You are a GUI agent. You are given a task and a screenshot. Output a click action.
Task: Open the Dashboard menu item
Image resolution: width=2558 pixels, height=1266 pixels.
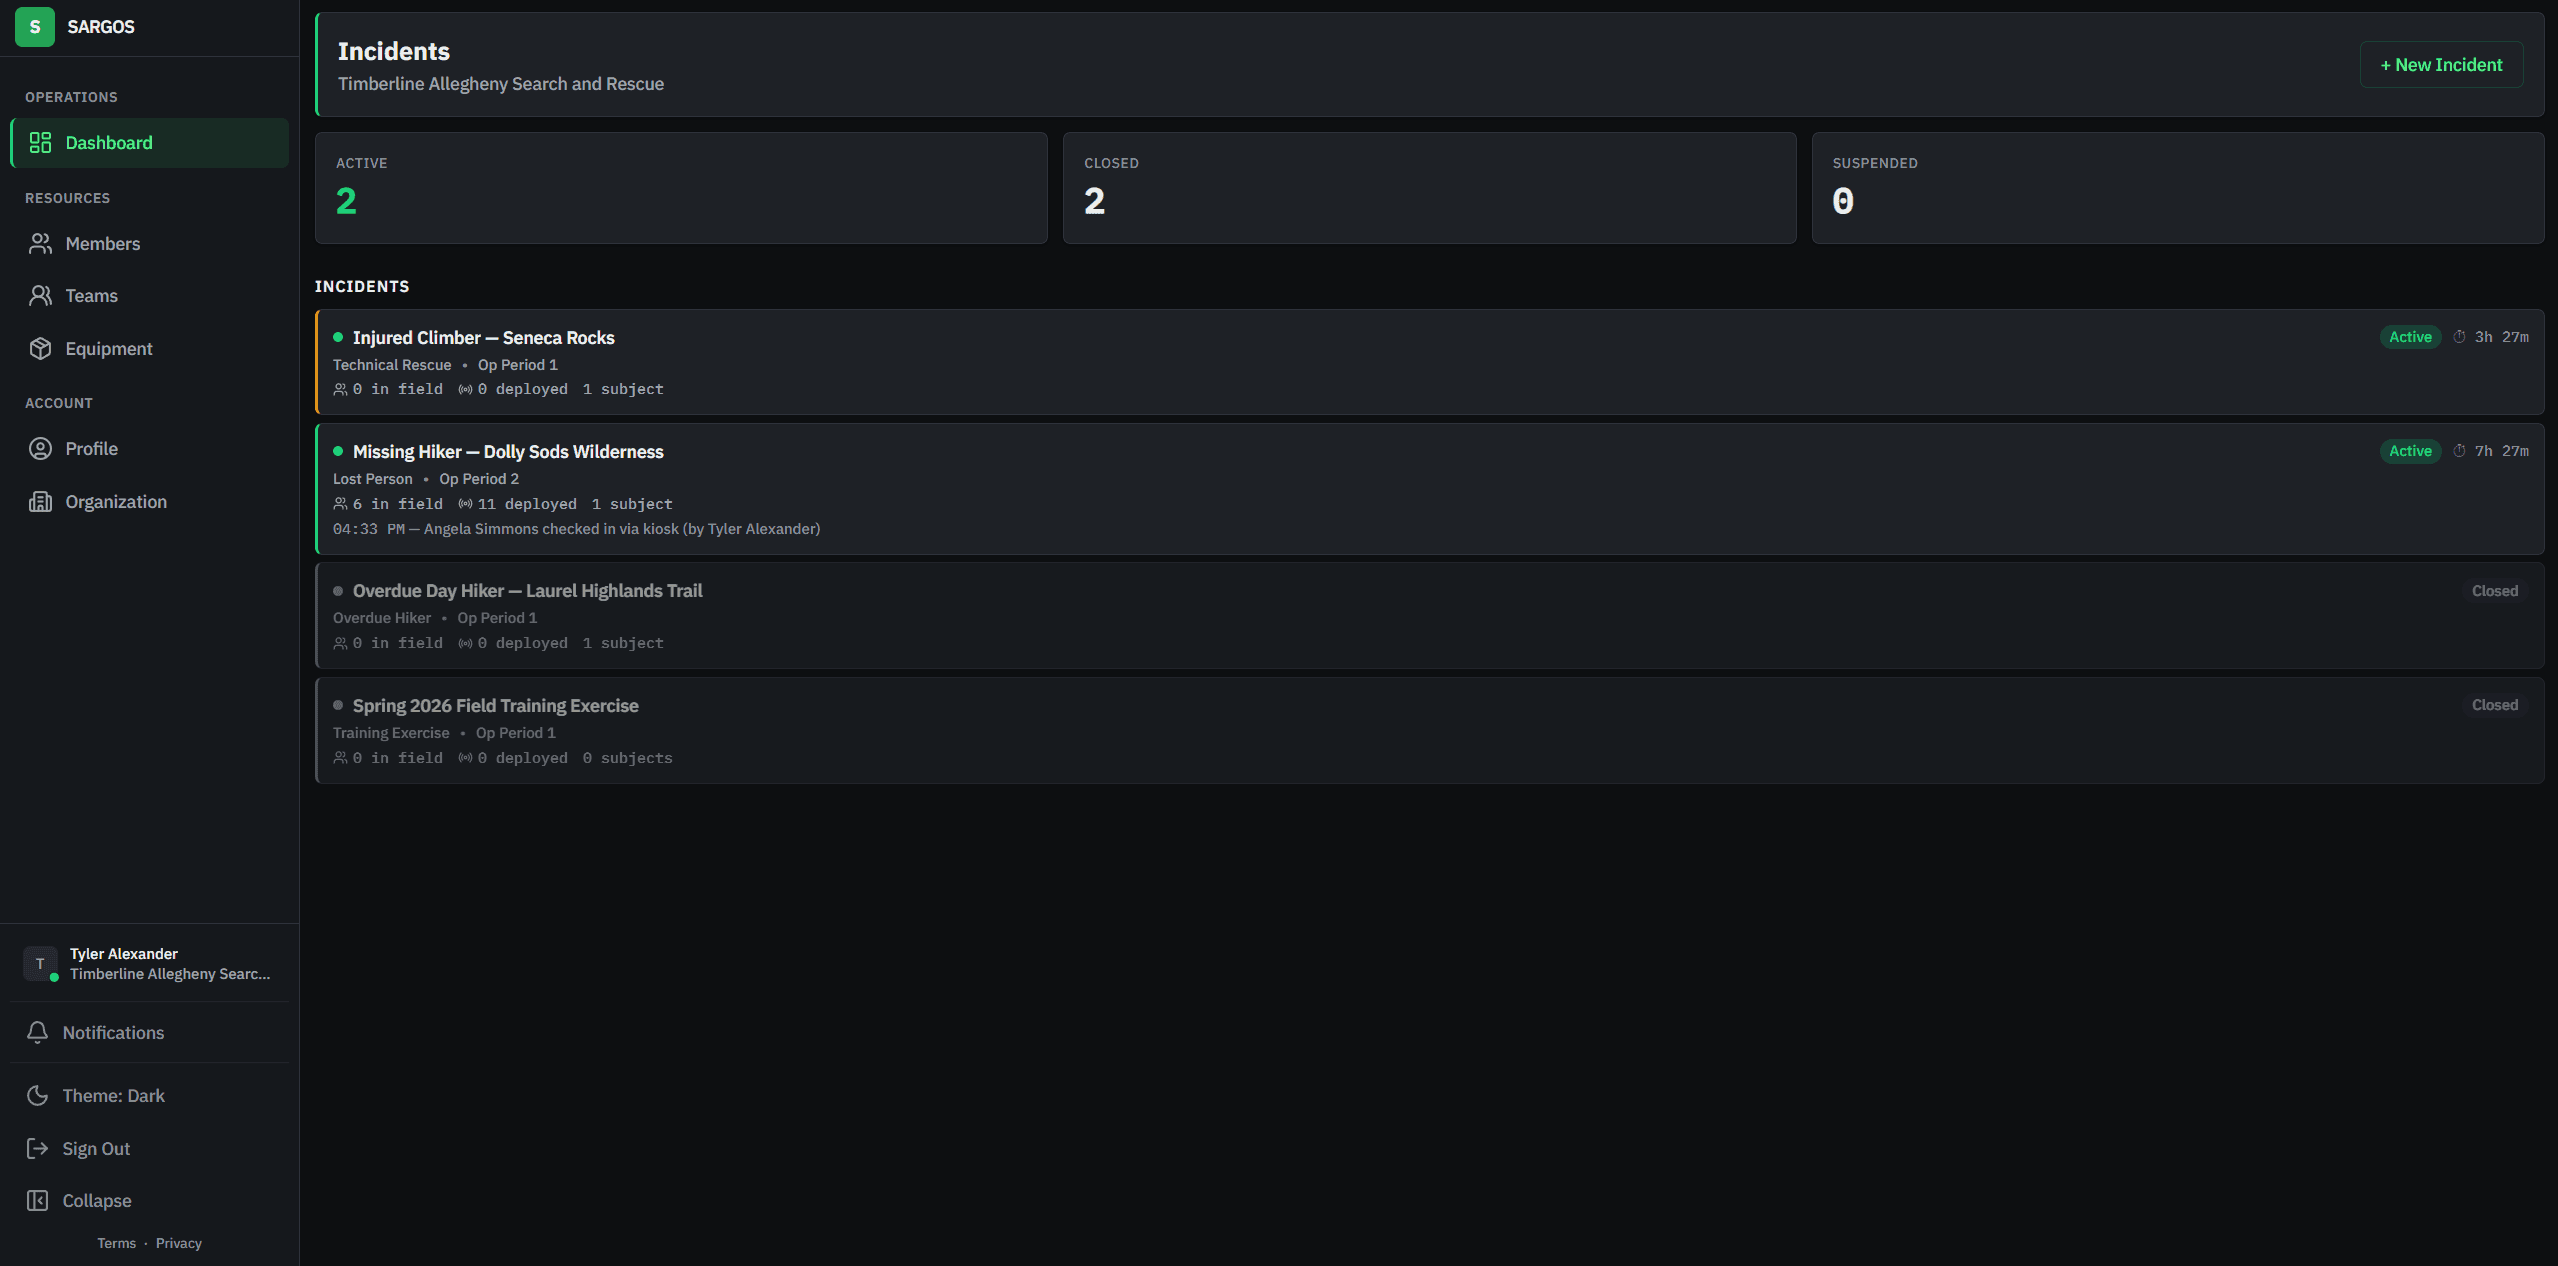pos(150,143)
